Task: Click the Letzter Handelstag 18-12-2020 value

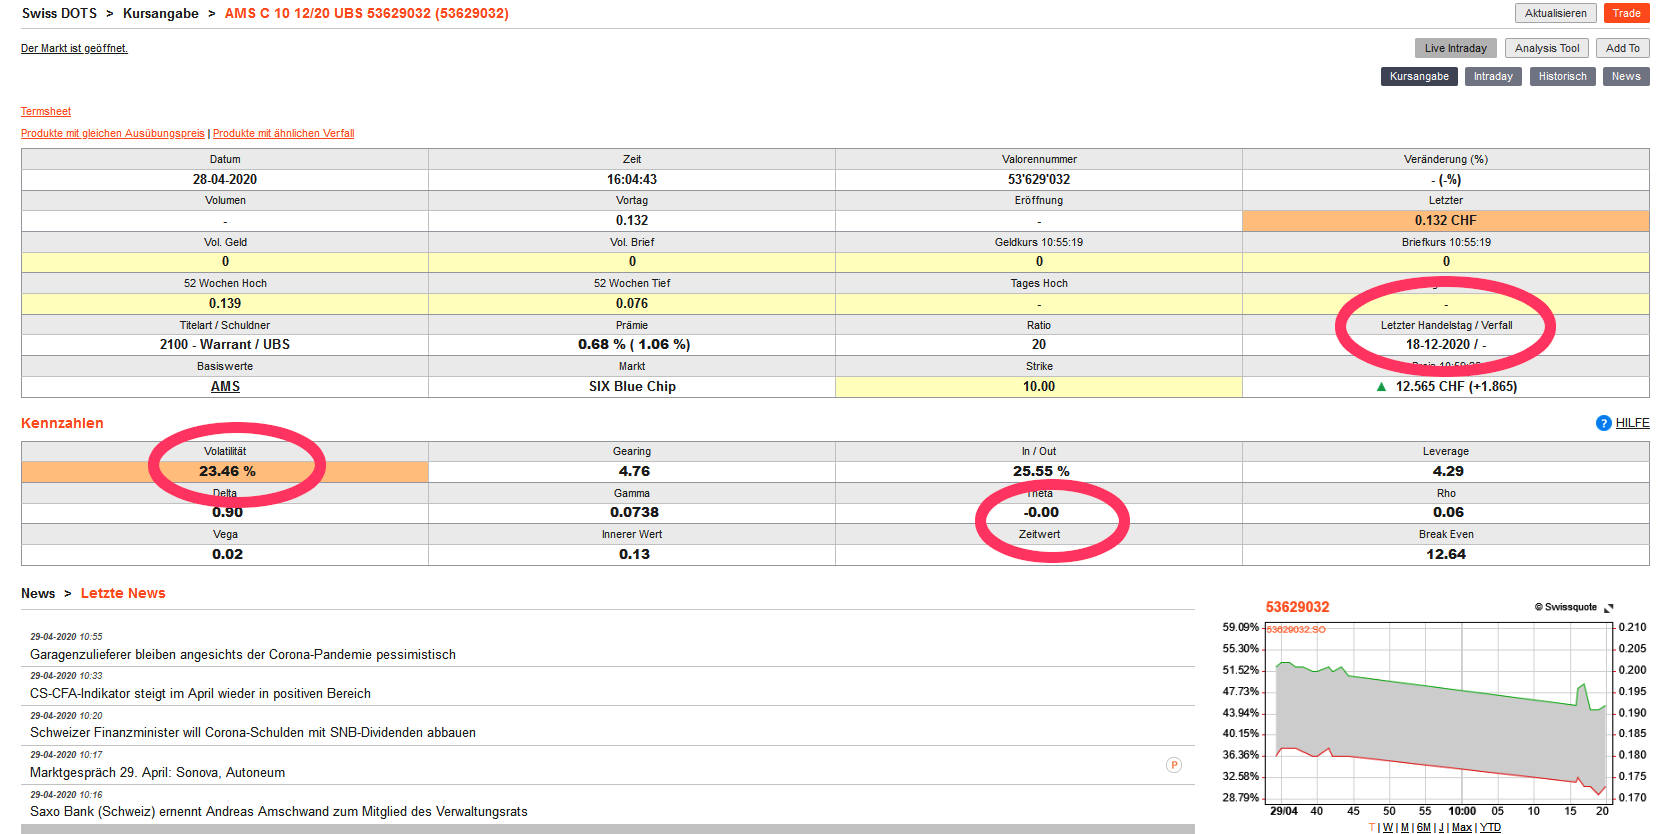Action: coord(1446,344)
